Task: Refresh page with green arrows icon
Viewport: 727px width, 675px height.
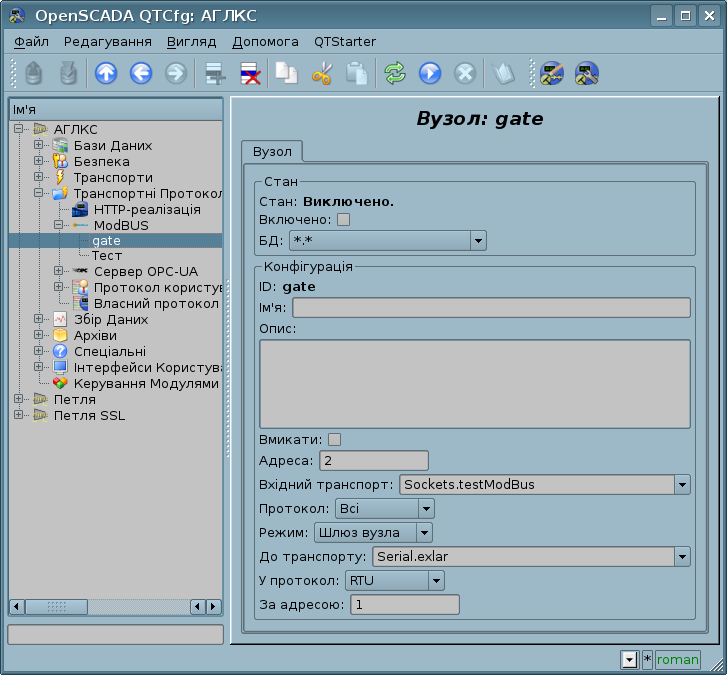Action: coord(395,72)
